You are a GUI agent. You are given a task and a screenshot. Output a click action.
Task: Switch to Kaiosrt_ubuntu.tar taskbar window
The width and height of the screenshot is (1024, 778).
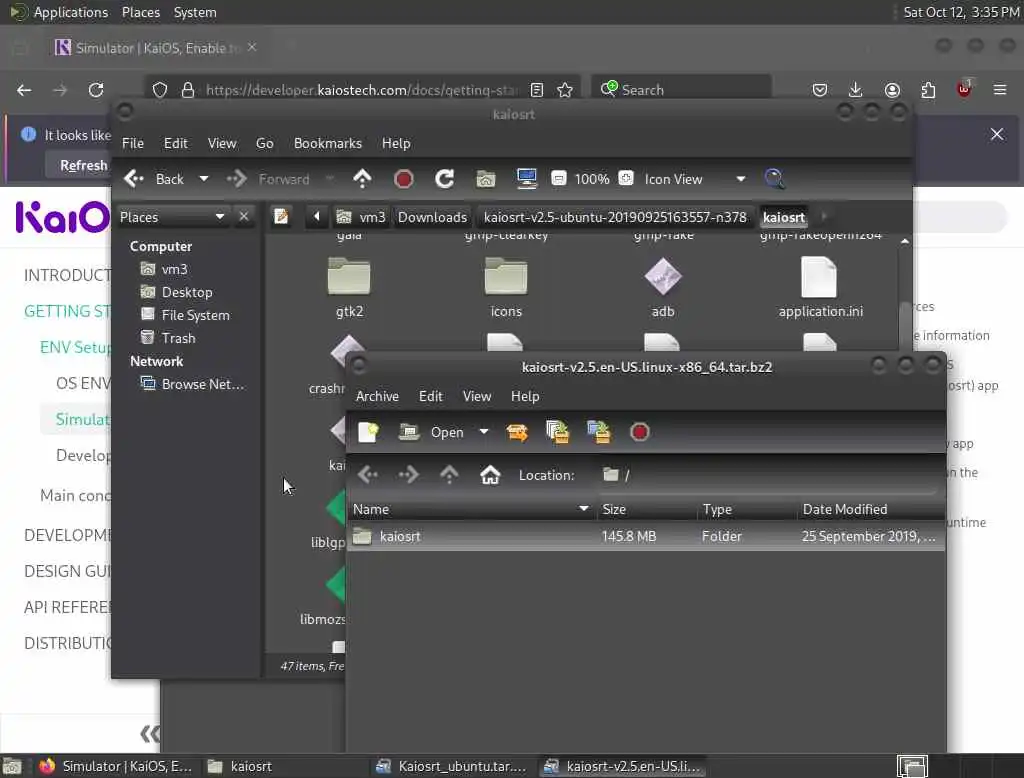pos(452,766)
